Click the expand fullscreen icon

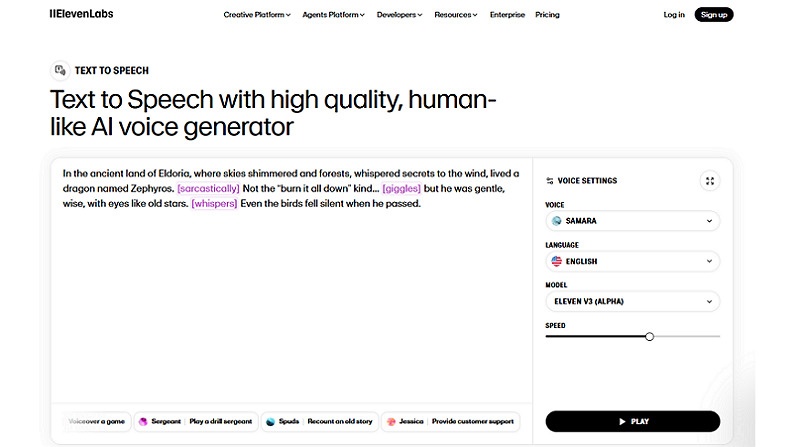coord(709,181)
